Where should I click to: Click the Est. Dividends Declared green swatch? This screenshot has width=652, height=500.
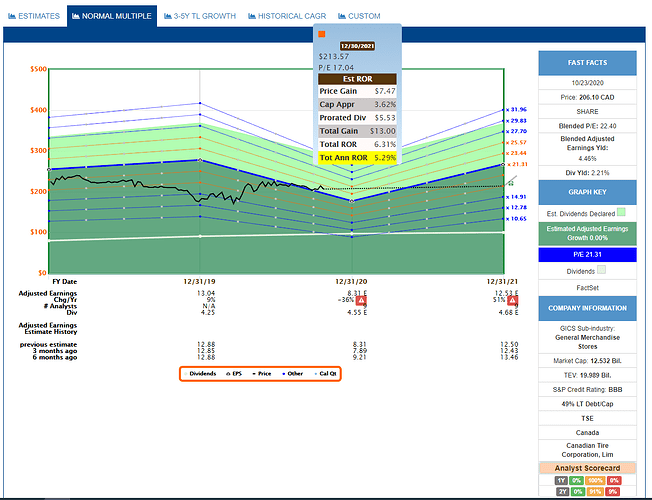coord(622,211)
